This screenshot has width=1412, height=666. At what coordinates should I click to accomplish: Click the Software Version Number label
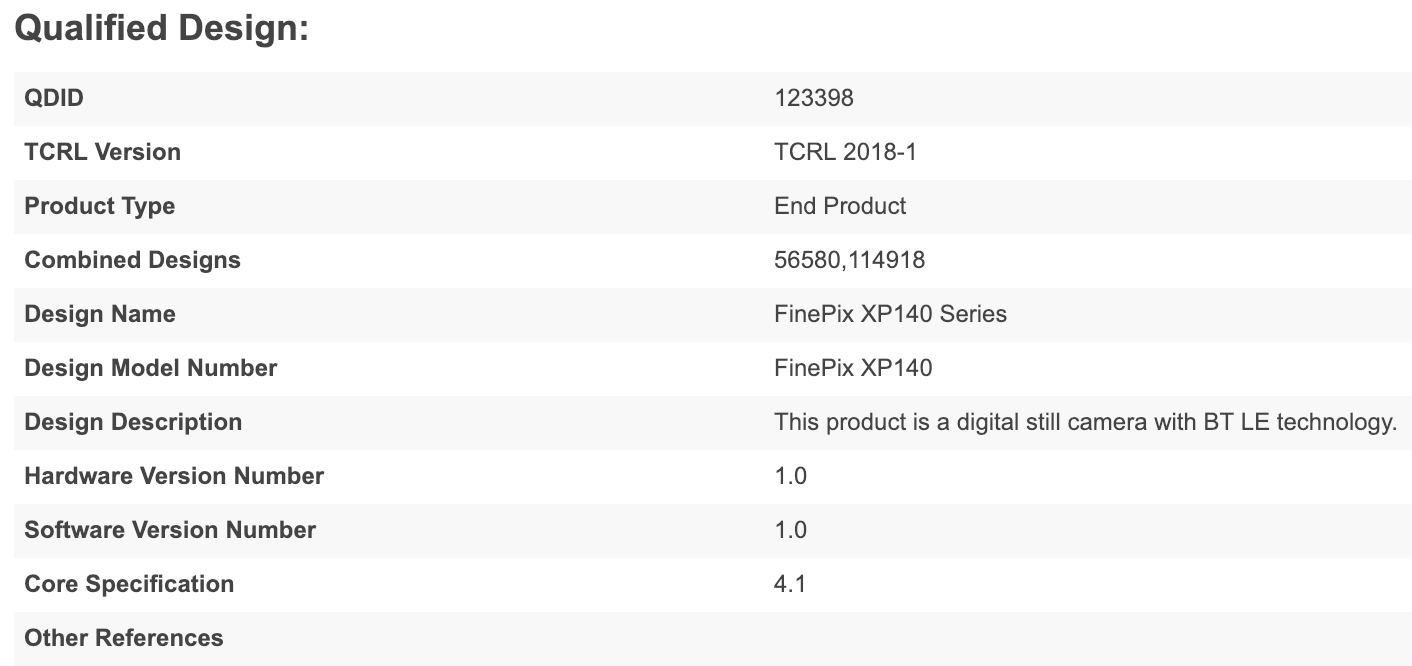(170, 530)
